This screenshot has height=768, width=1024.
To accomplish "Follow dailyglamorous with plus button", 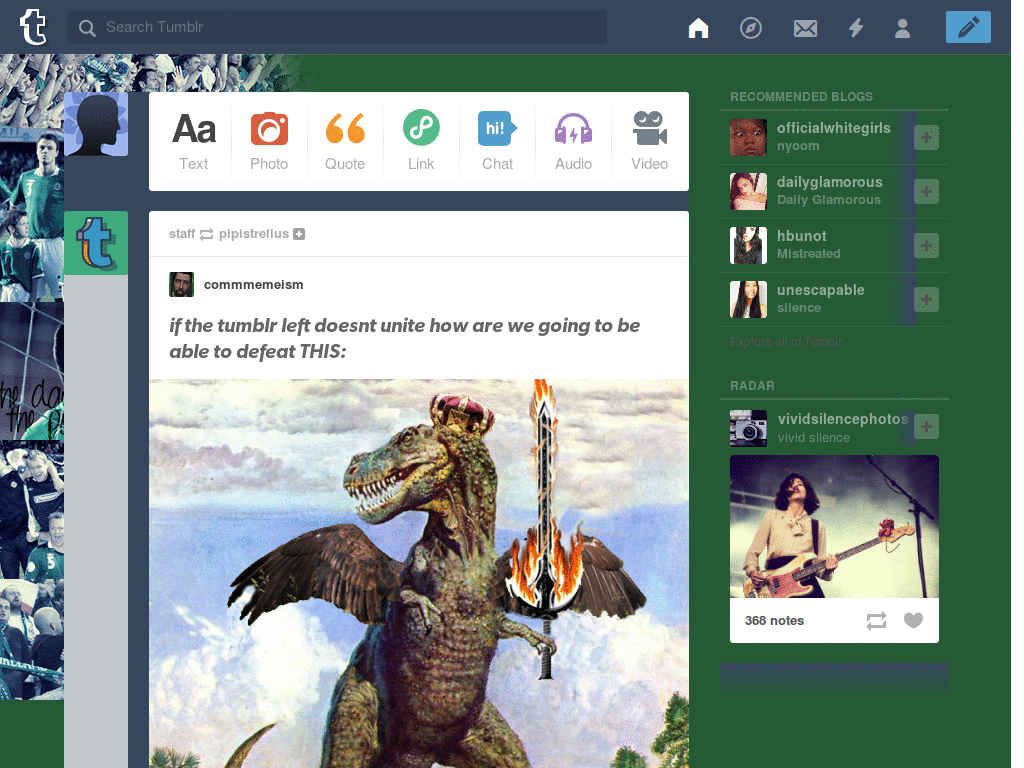I will click(926, 191).
